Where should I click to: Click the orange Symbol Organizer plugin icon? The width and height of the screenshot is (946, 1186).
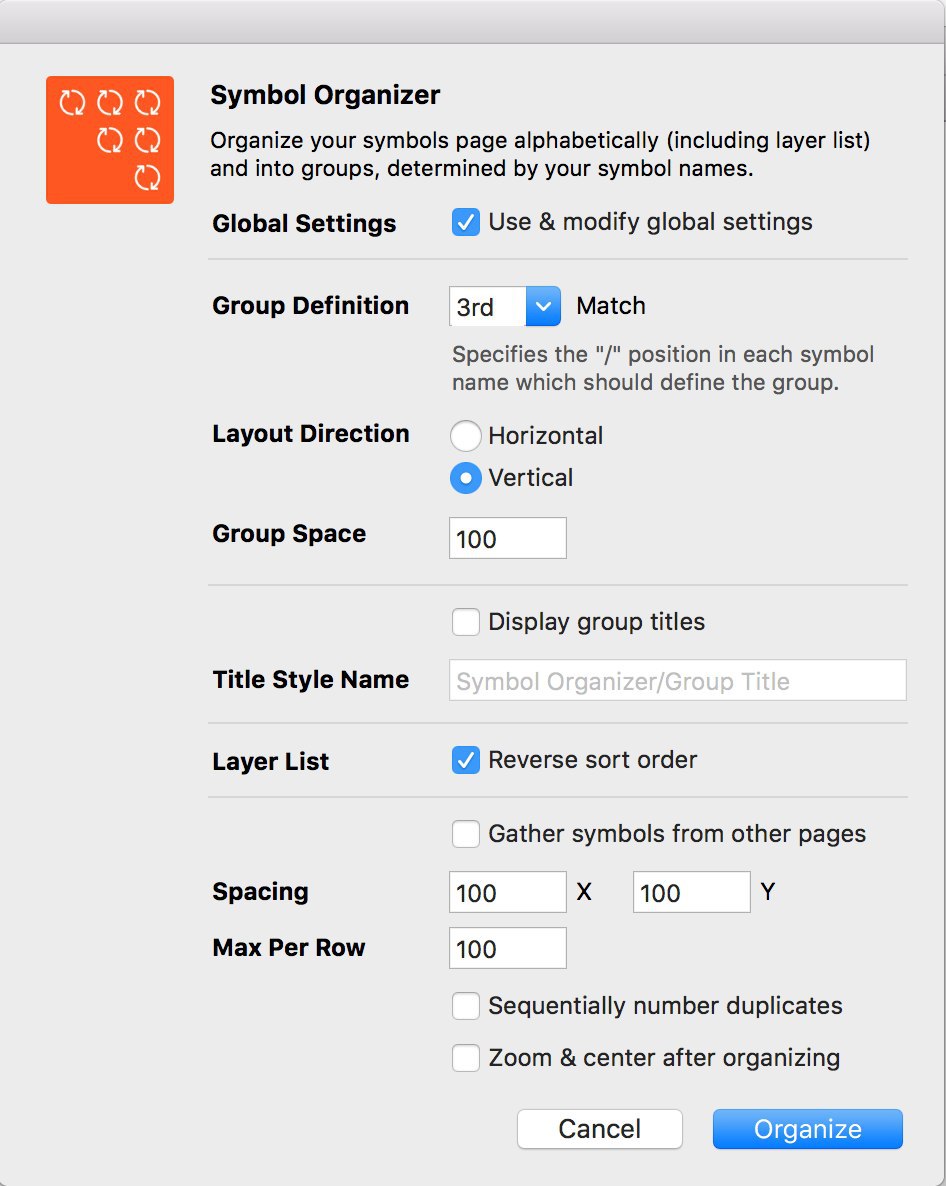point(110,140)
